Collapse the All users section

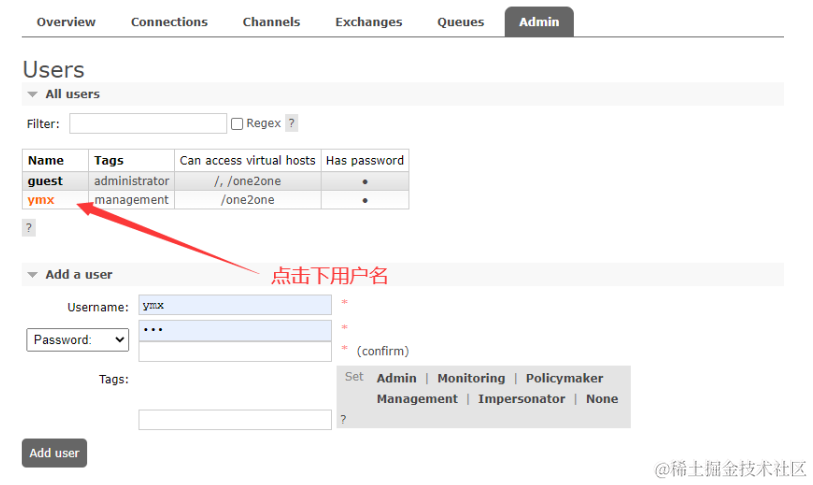[x=72, y=94]
